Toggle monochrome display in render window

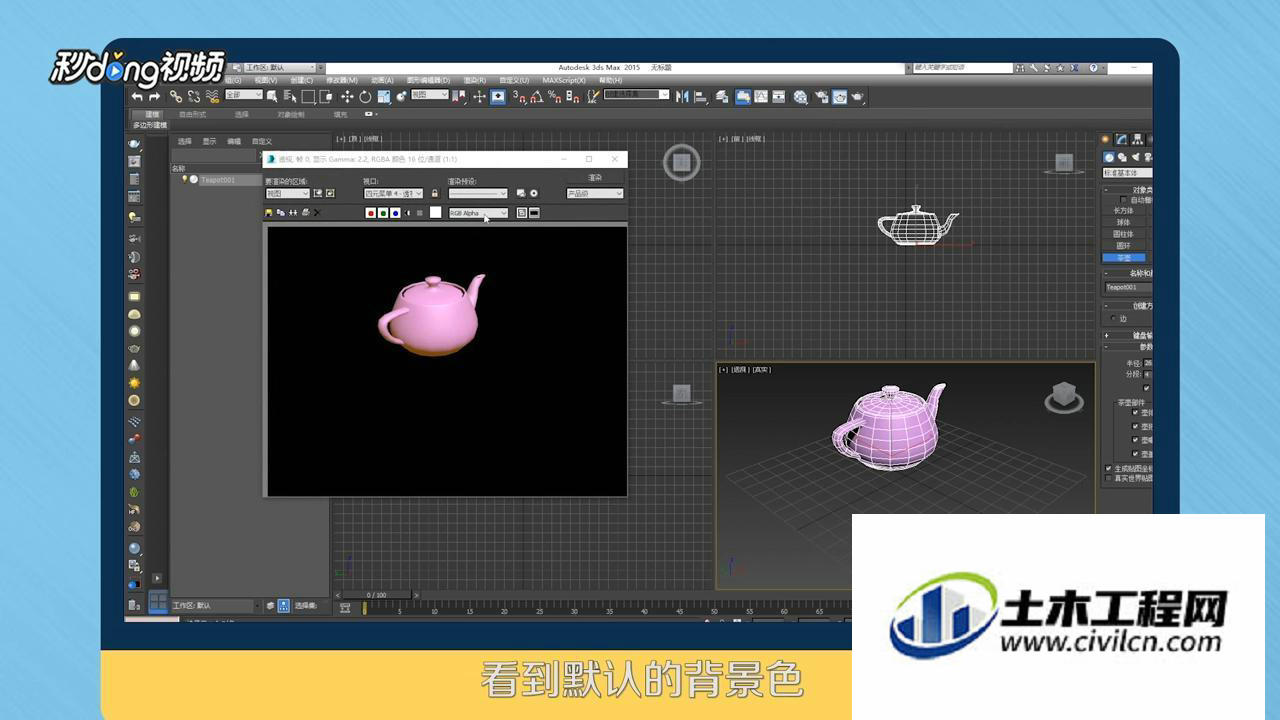point(419,213)
